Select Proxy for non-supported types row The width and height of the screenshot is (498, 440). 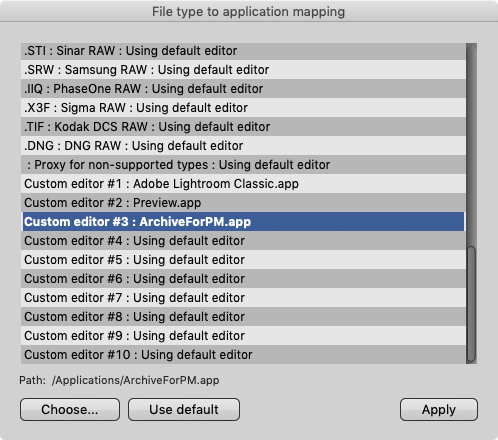pos(243,165)
